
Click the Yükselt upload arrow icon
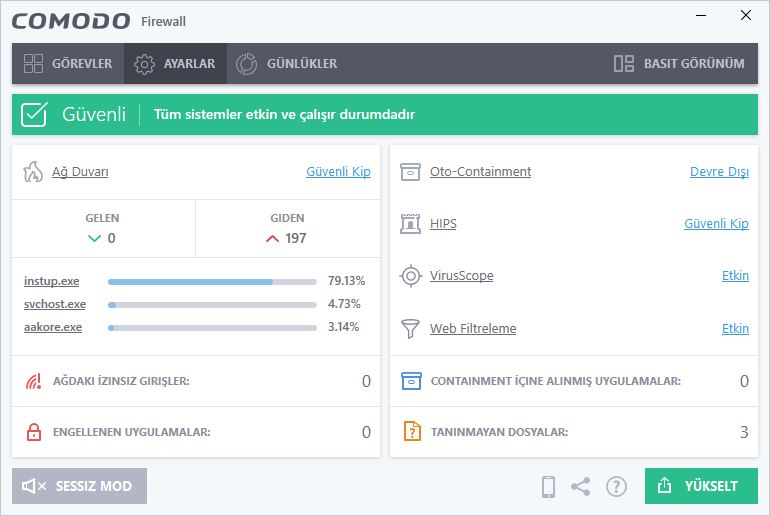pos(664,486)
